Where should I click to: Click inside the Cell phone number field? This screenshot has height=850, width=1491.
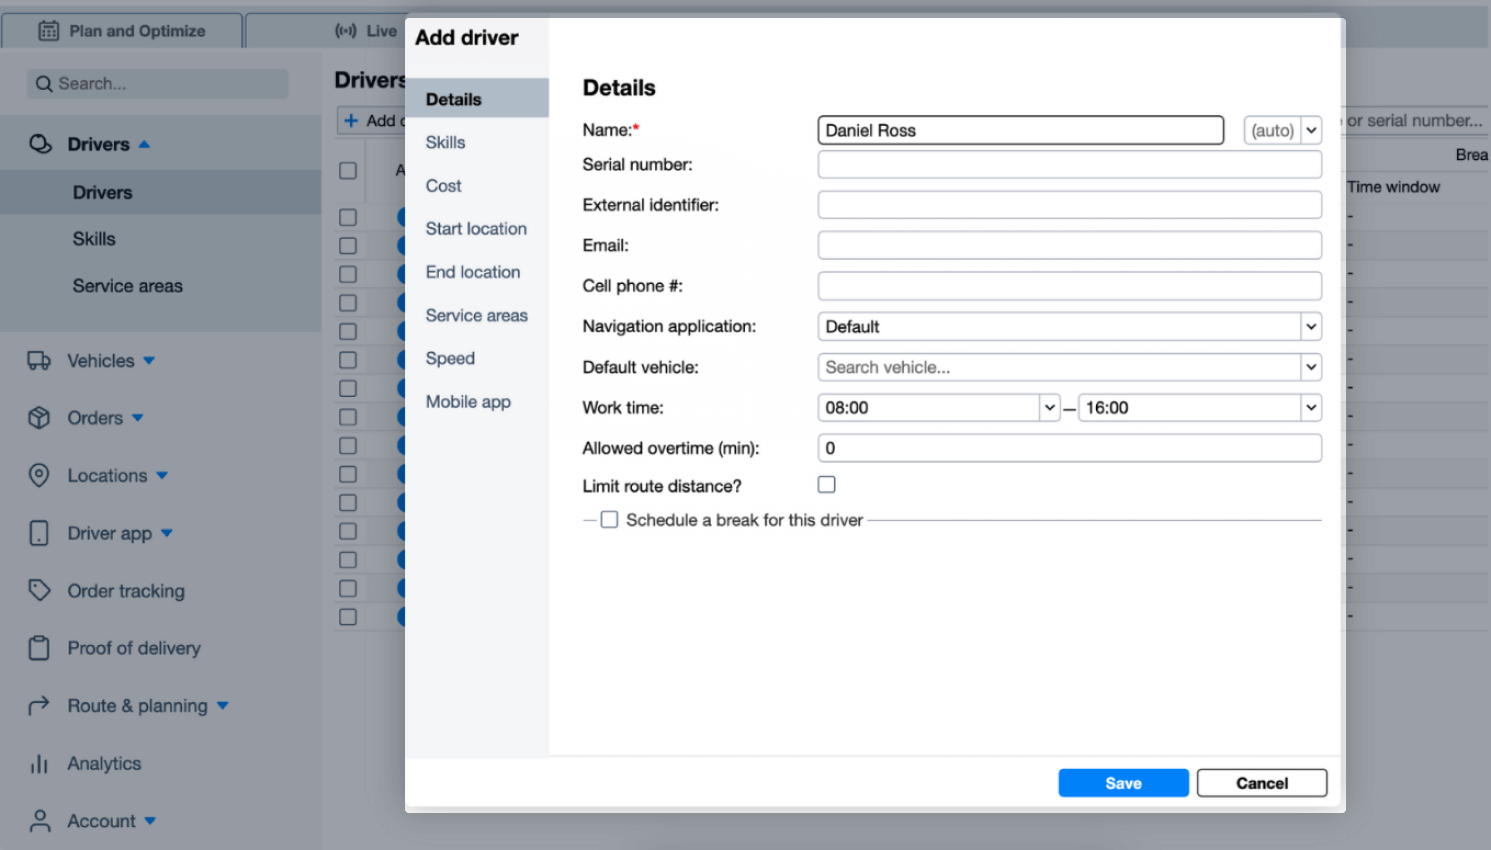[1069, 286]
